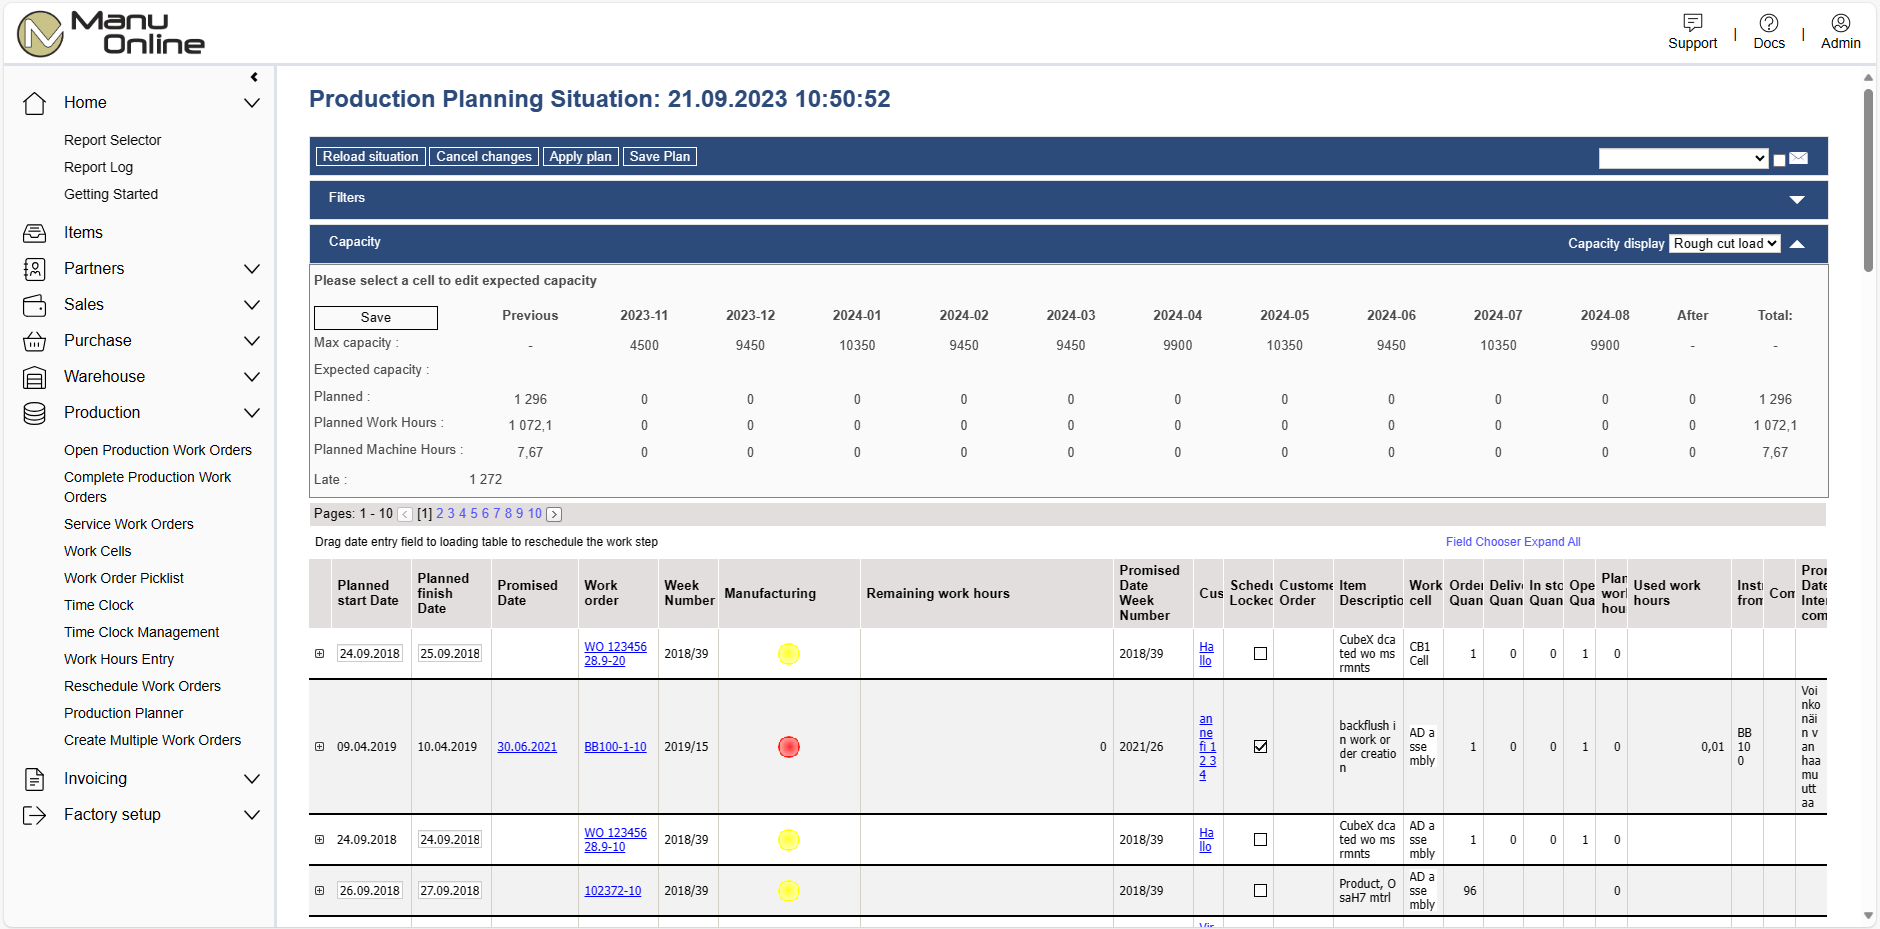This screenshot has width=1880, height=929.
Task: Click the Warehouse sidebar icon
Action: 35,377
